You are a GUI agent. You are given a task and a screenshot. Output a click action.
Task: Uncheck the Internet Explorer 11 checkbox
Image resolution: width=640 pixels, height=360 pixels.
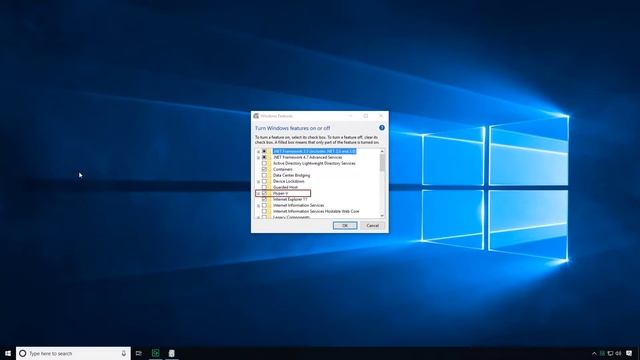(x=264, y=199)
